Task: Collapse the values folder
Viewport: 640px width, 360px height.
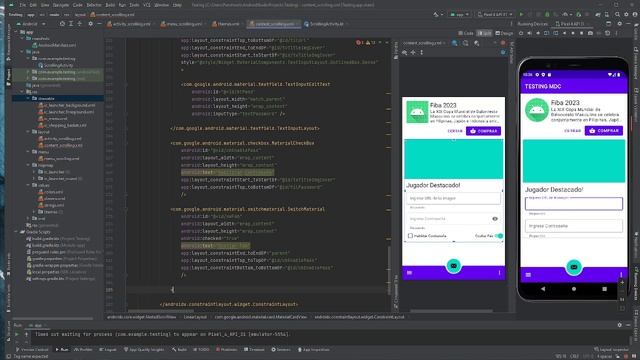Action: 28,185
